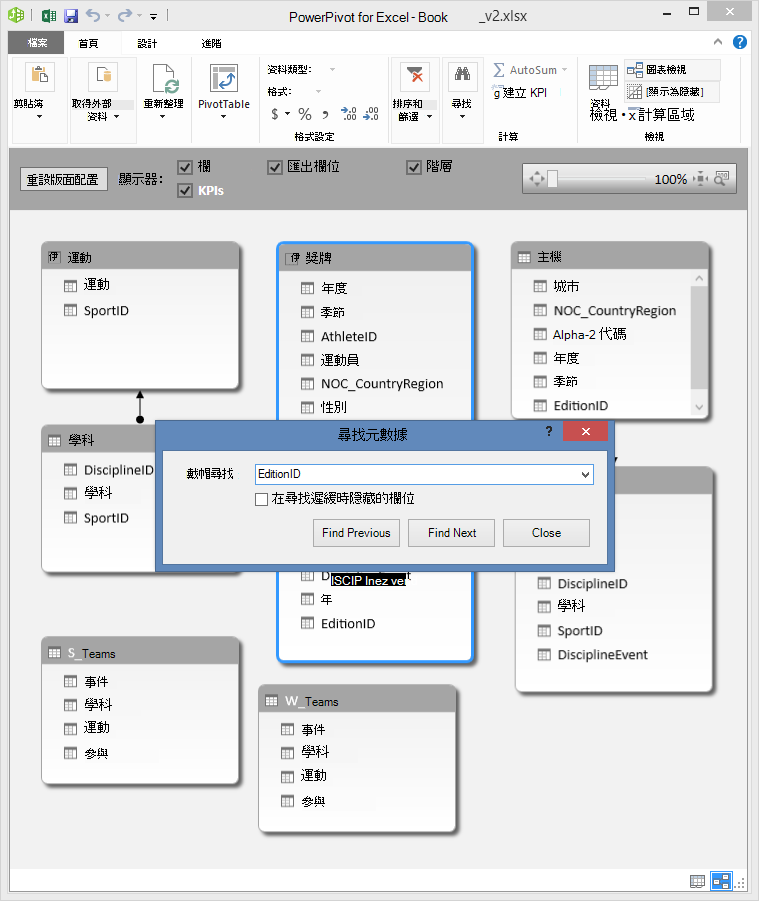This screenshot has height=901, width=759.
Task: Toggle the Hierarchies (階層) checkbox
Action: (x=414, y=167)
